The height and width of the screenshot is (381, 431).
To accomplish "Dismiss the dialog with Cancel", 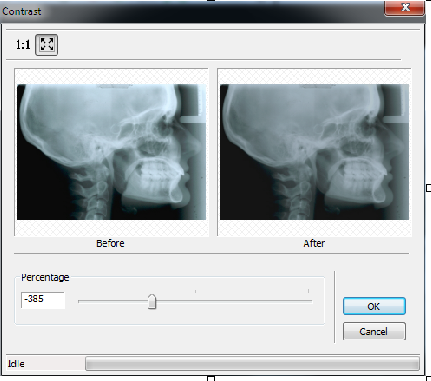I will pos(374,331).
